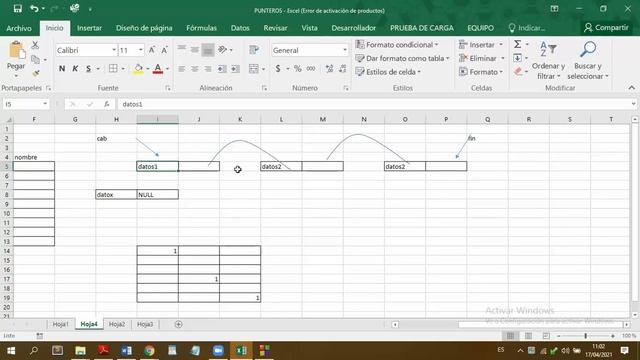640x360 pixels.
Task: Open the General number format dropdown
Action: pyautogui.click(x=345, y=50)
